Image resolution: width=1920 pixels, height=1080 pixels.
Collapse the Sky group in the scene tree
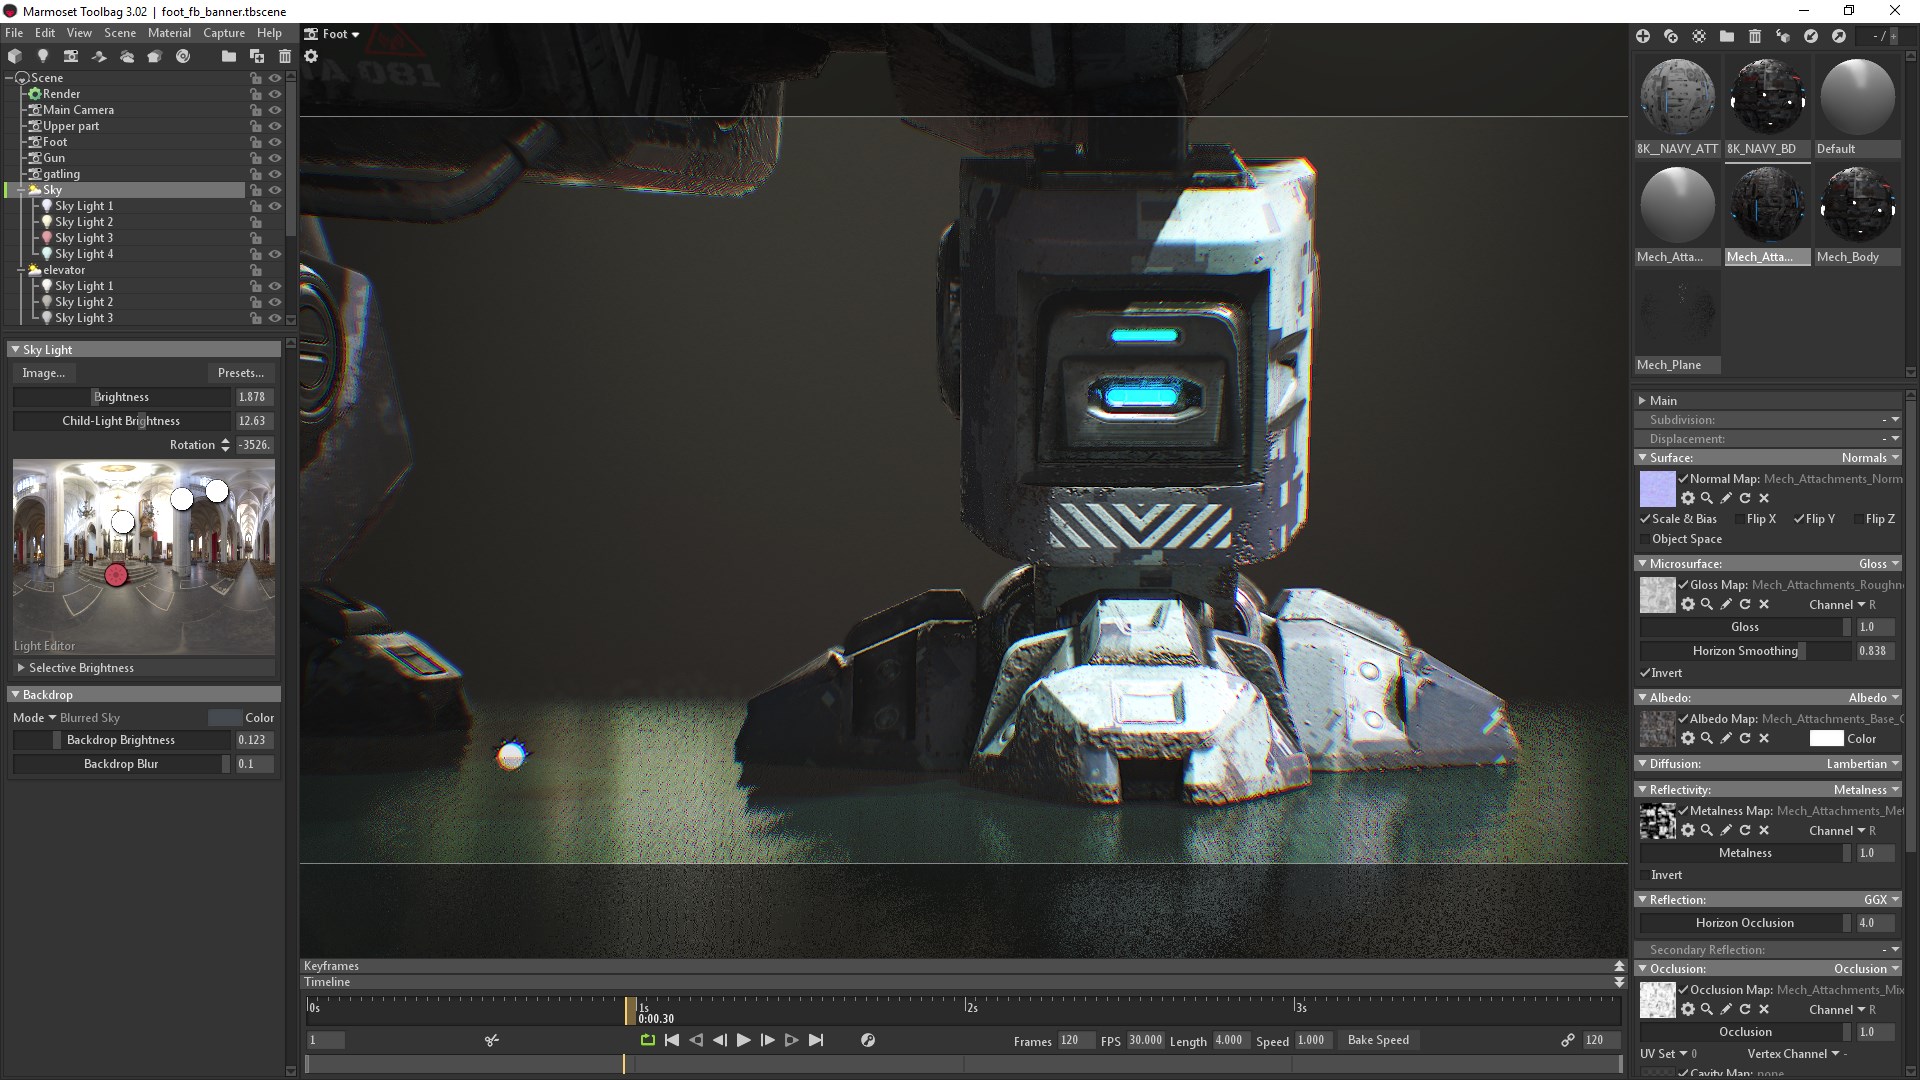pyautogui.click(x=22, y=189)
